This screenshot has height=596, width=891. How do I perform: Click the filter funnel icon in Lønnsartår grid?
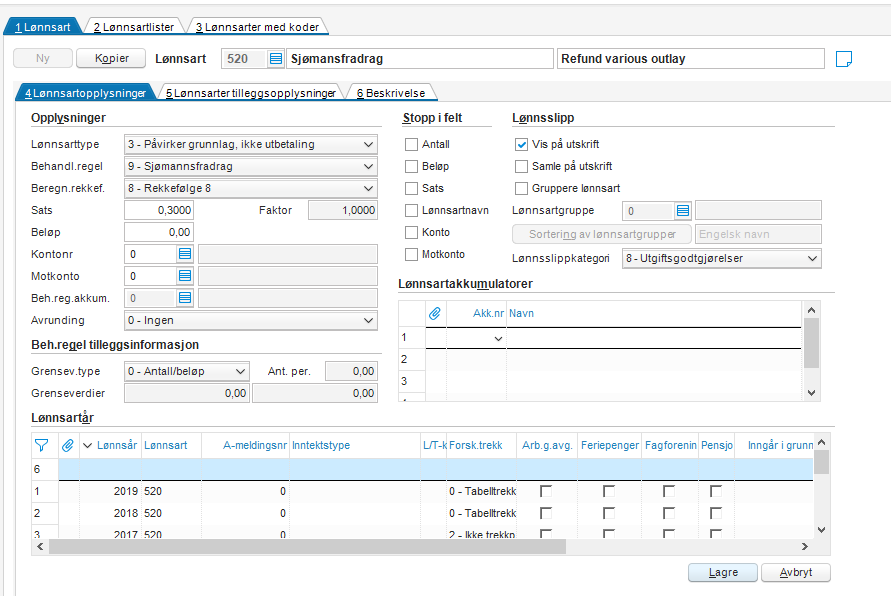click(42, 445)
